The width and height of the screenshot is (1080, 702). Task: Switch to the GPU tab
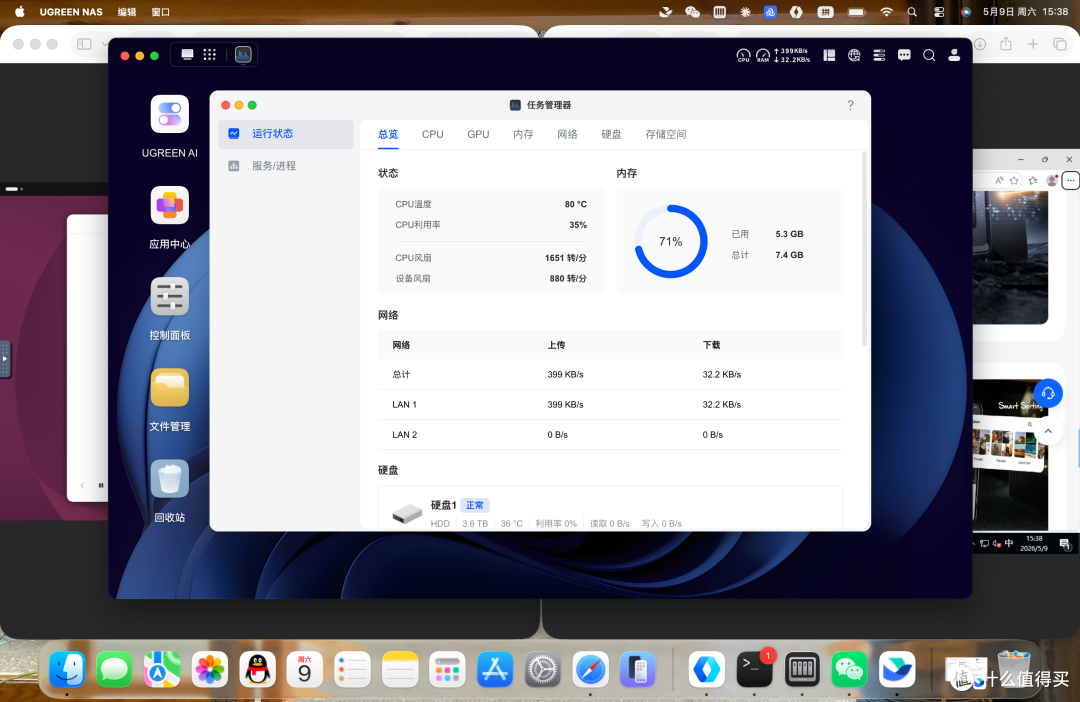point(478,134)
